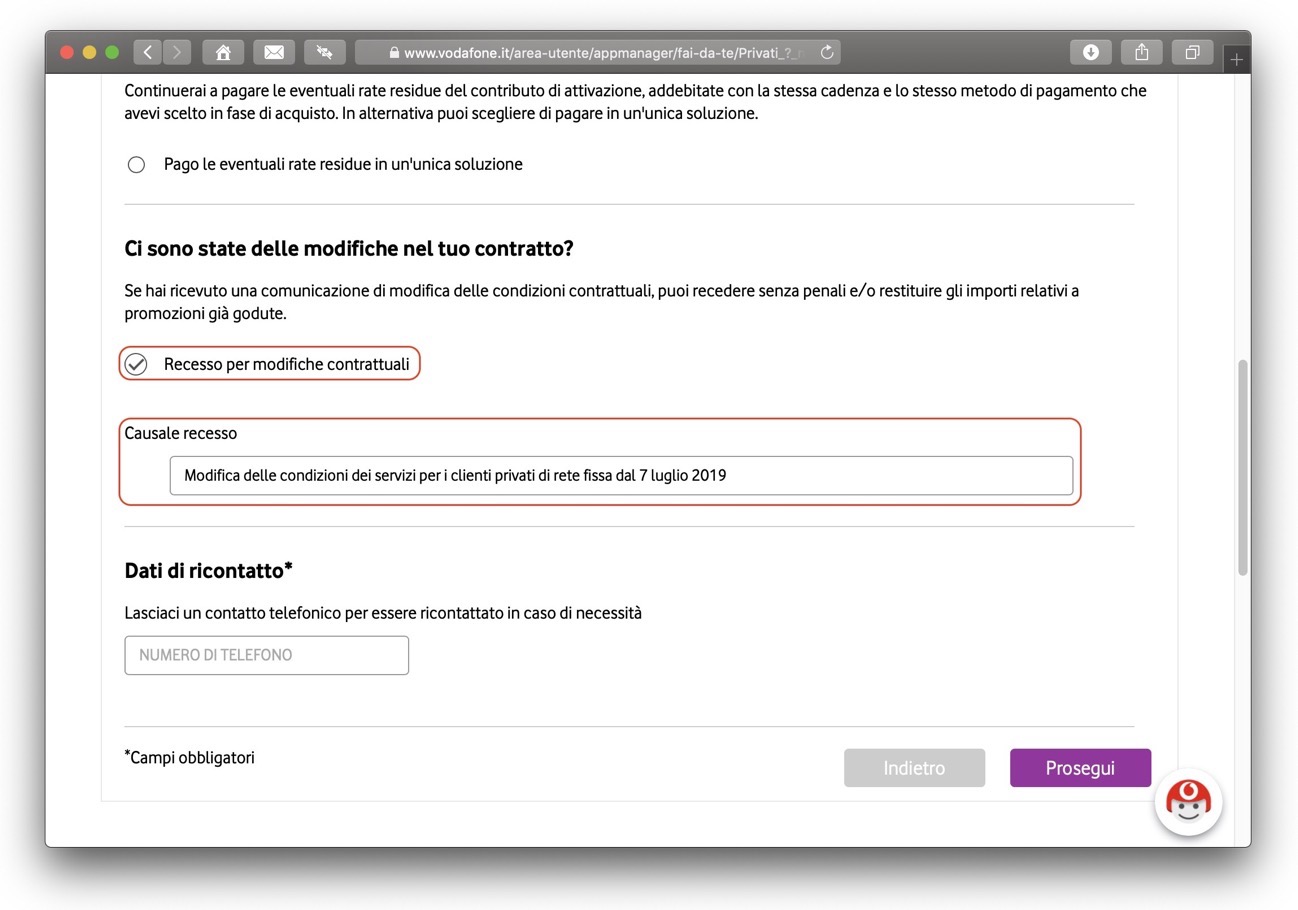Open the Vodafone chat assistant bubble

pos(1188,801)
